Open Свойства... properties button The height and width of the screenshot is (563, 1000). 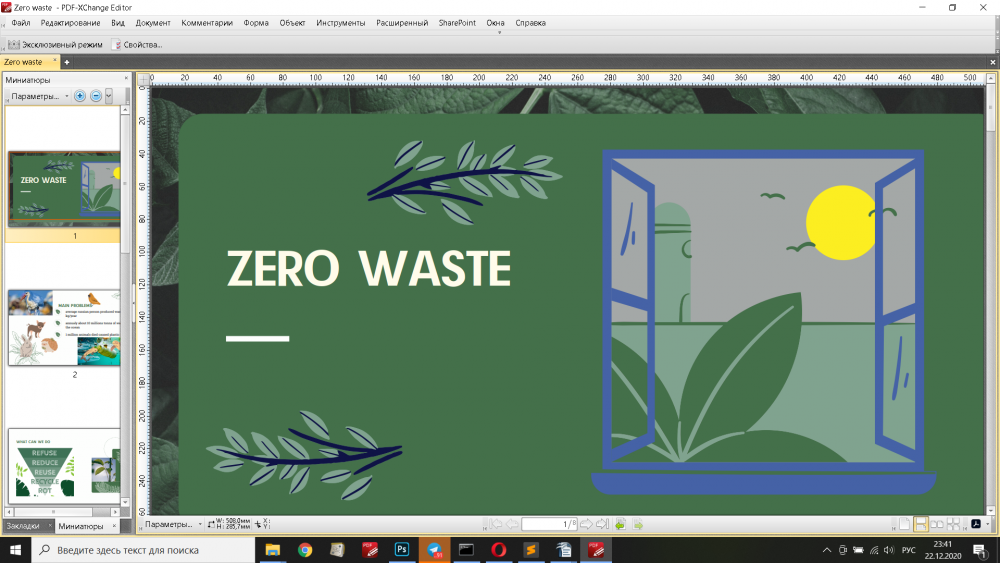[x=137, y=44]
